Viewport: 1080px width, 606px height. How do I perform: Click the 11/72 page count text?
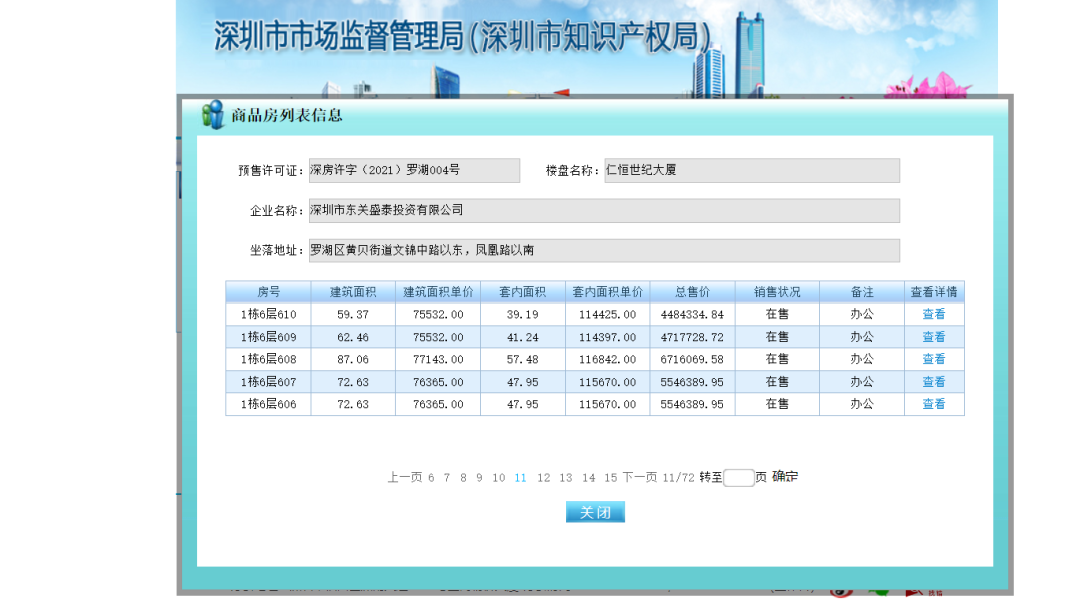(x=678, y=478)
